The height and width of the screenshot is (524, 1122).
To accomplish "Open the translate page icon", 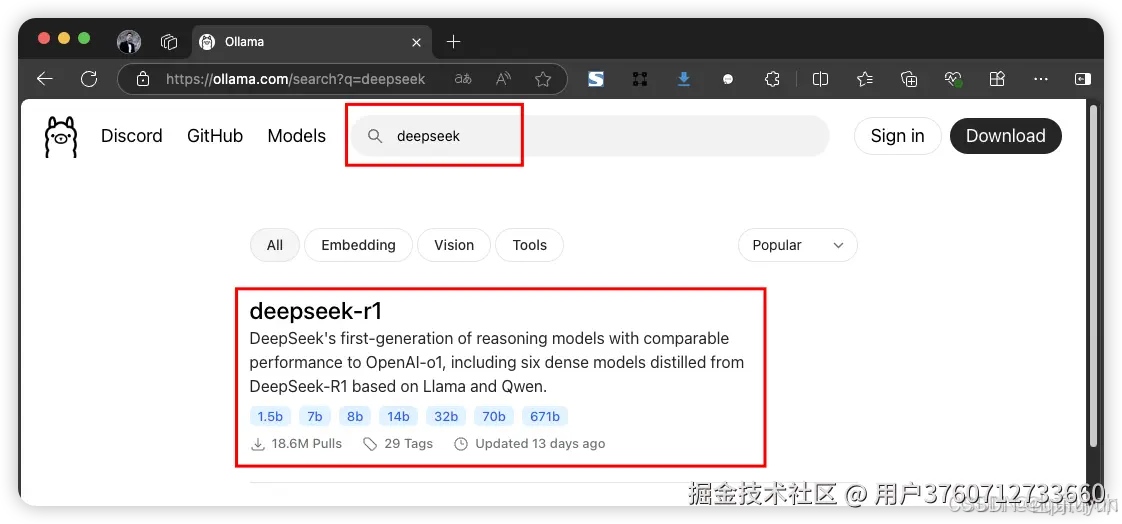I will [x=463, y=79].
